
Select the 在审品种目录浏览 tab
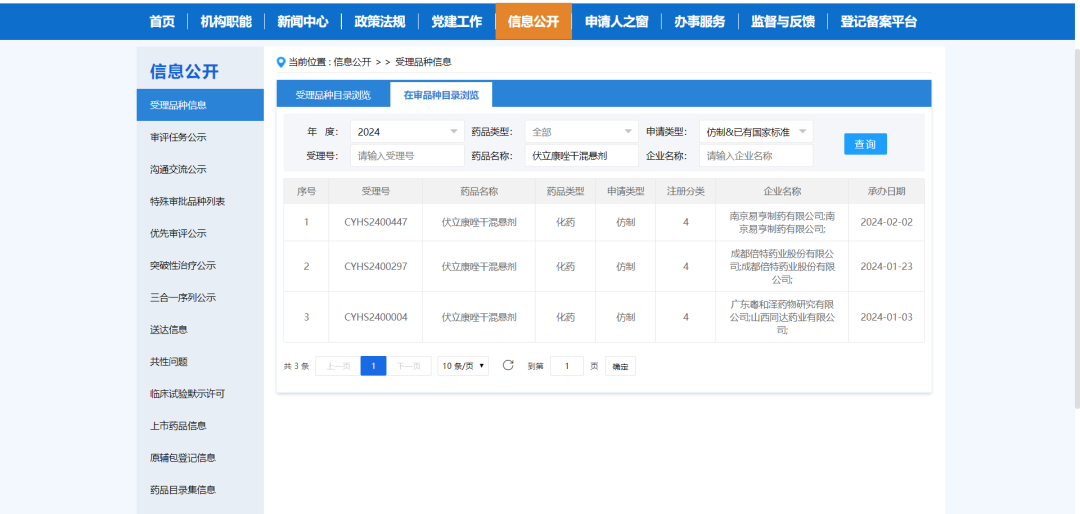441,95
